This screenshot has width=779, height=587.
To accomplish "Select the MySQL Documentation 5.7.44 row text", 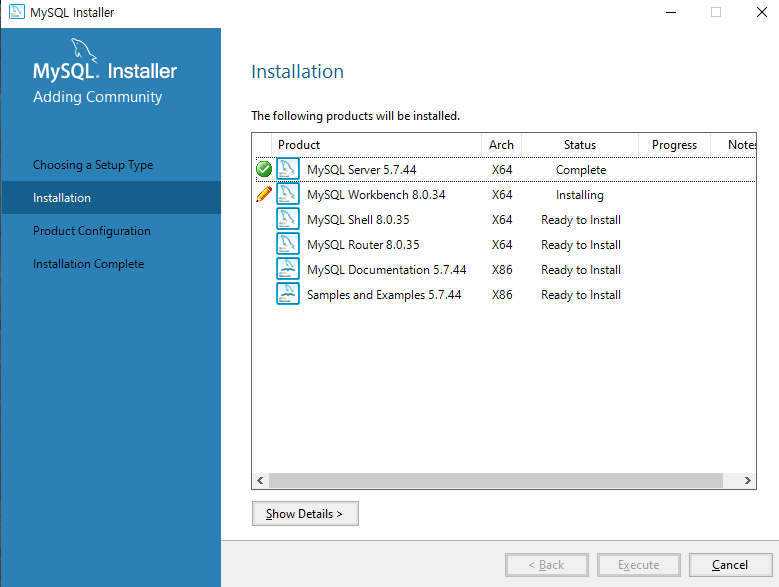I will [x=387, y=270].
